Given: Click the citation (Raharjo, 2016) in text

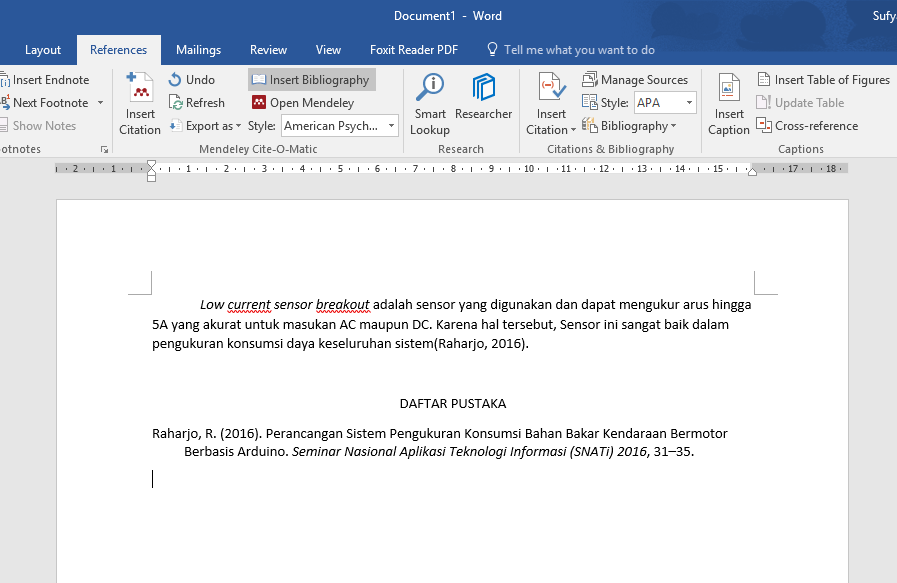Looking at the screenshot, I should [479, 343].
